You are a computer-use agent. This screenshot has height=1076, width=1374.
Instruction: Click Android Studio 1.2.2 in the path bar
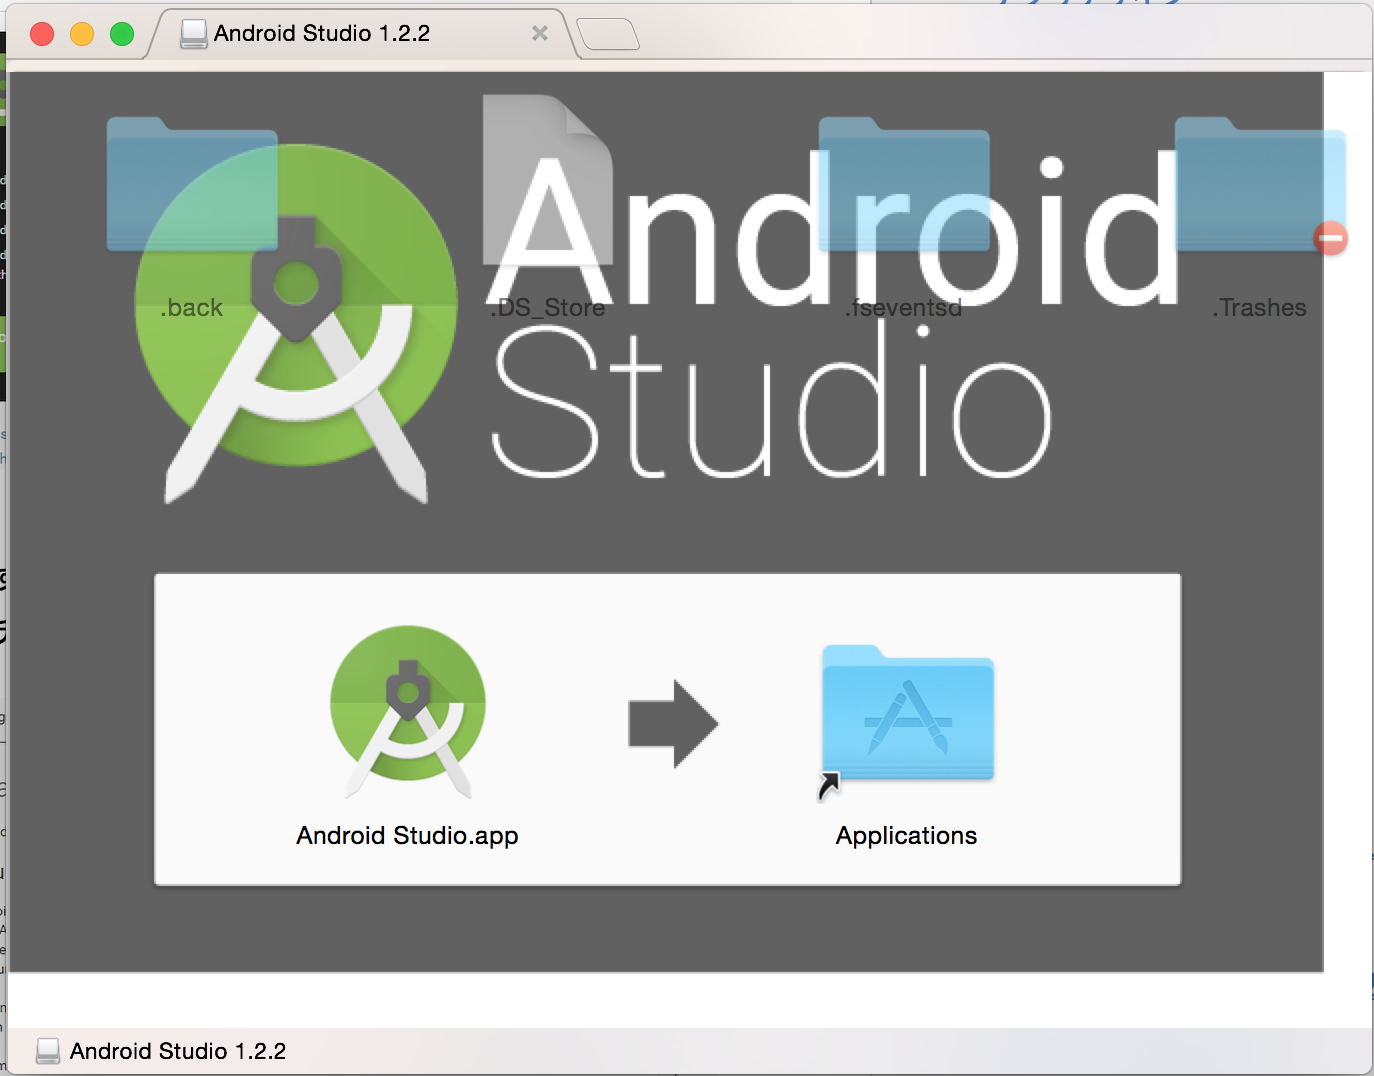pos(178,1051)
